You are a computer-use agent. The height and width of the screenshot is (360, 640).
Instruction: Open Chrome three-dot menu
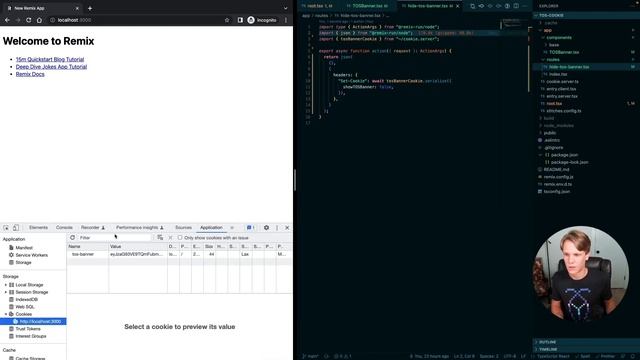(x=286, y=20)
